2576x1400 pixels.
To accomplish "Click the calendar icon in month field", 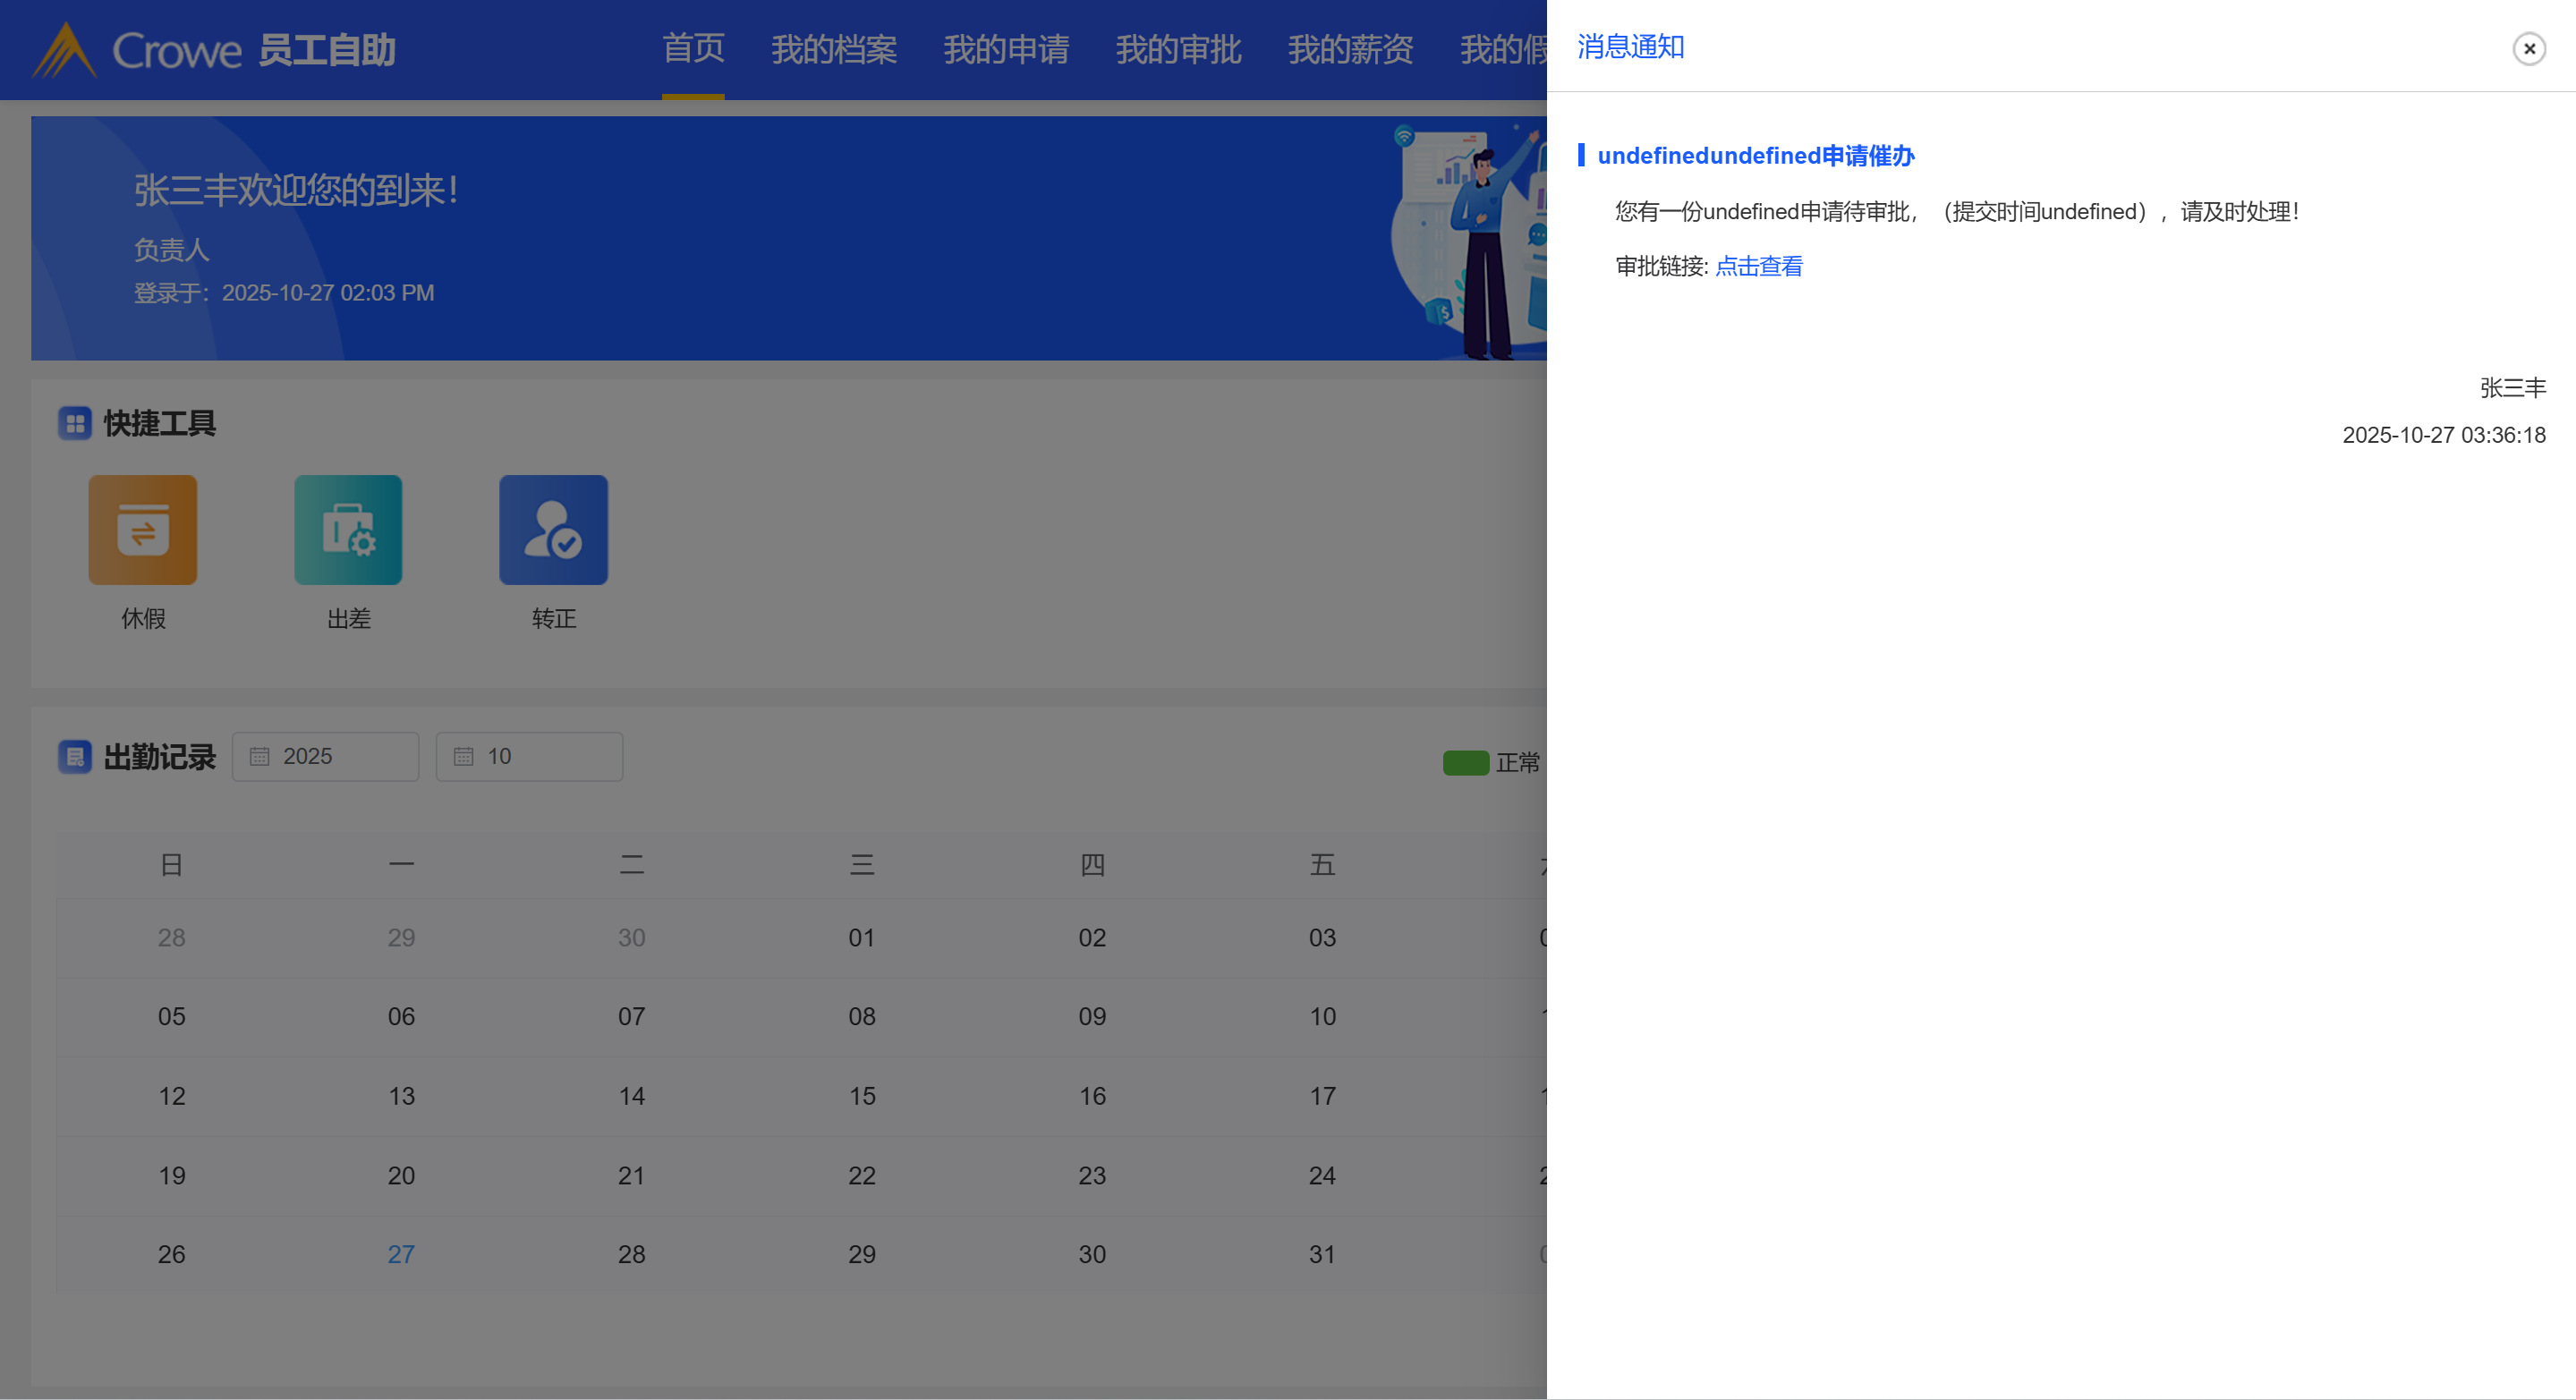I will [463, 756].
